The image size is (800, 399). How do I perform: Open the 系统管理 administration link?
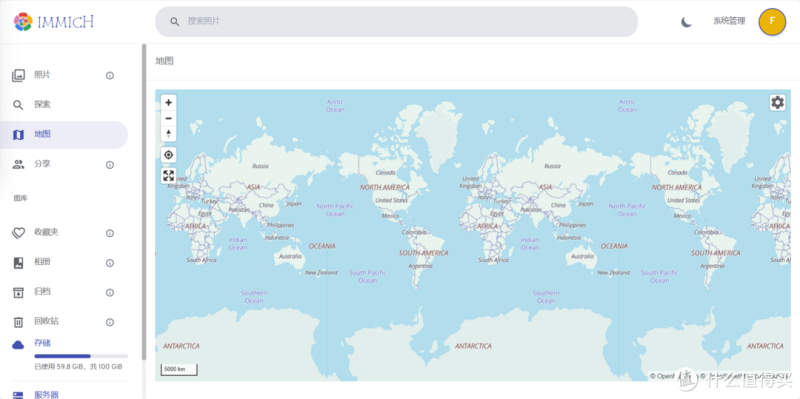[x=729, y=21]
